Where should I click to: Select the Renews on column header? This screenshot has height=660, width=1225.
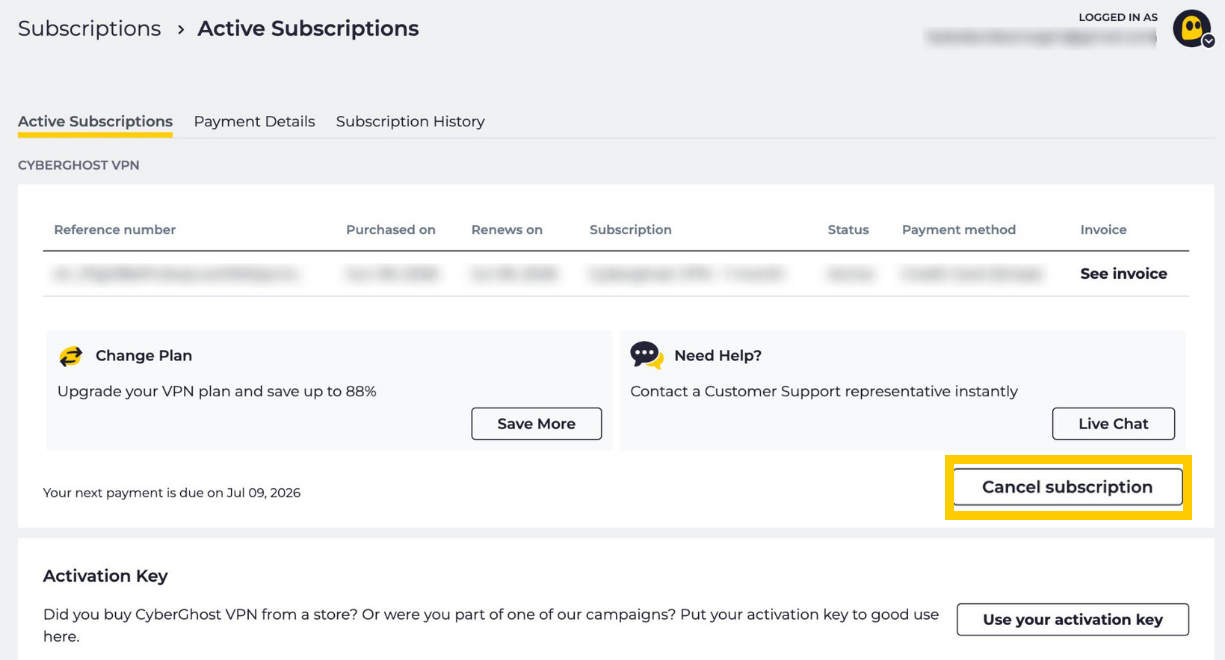(507, 229)
